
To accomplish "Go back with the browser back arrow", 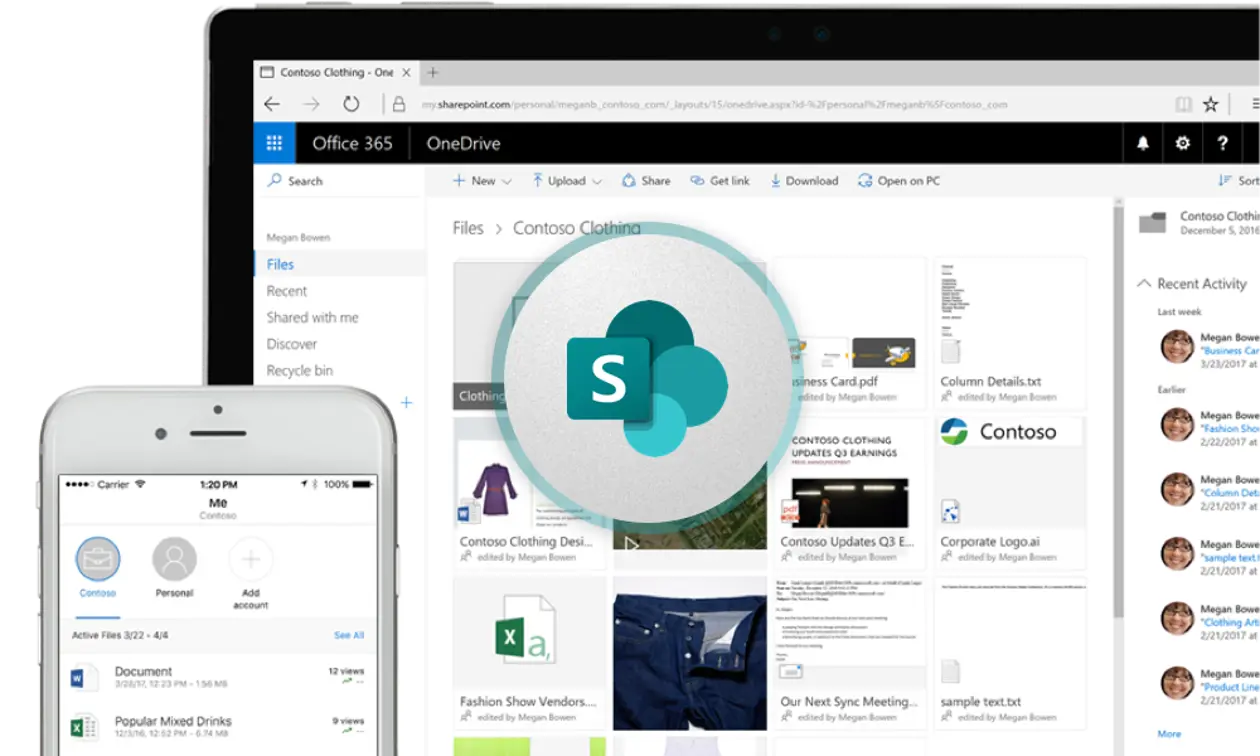I will click(272, 104).
